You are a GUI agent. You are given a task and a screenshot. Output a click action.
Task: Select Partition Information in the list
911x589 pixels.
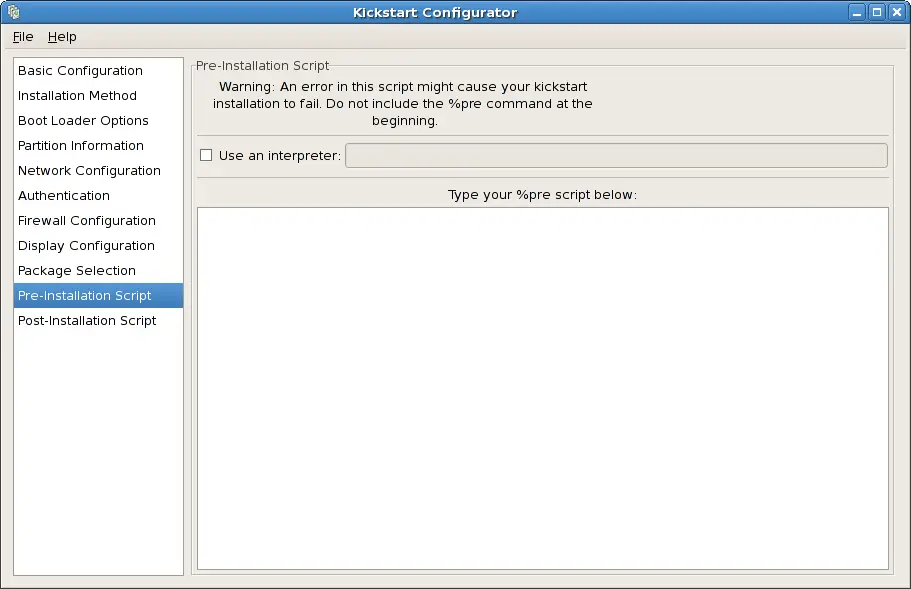click(81, 146)
